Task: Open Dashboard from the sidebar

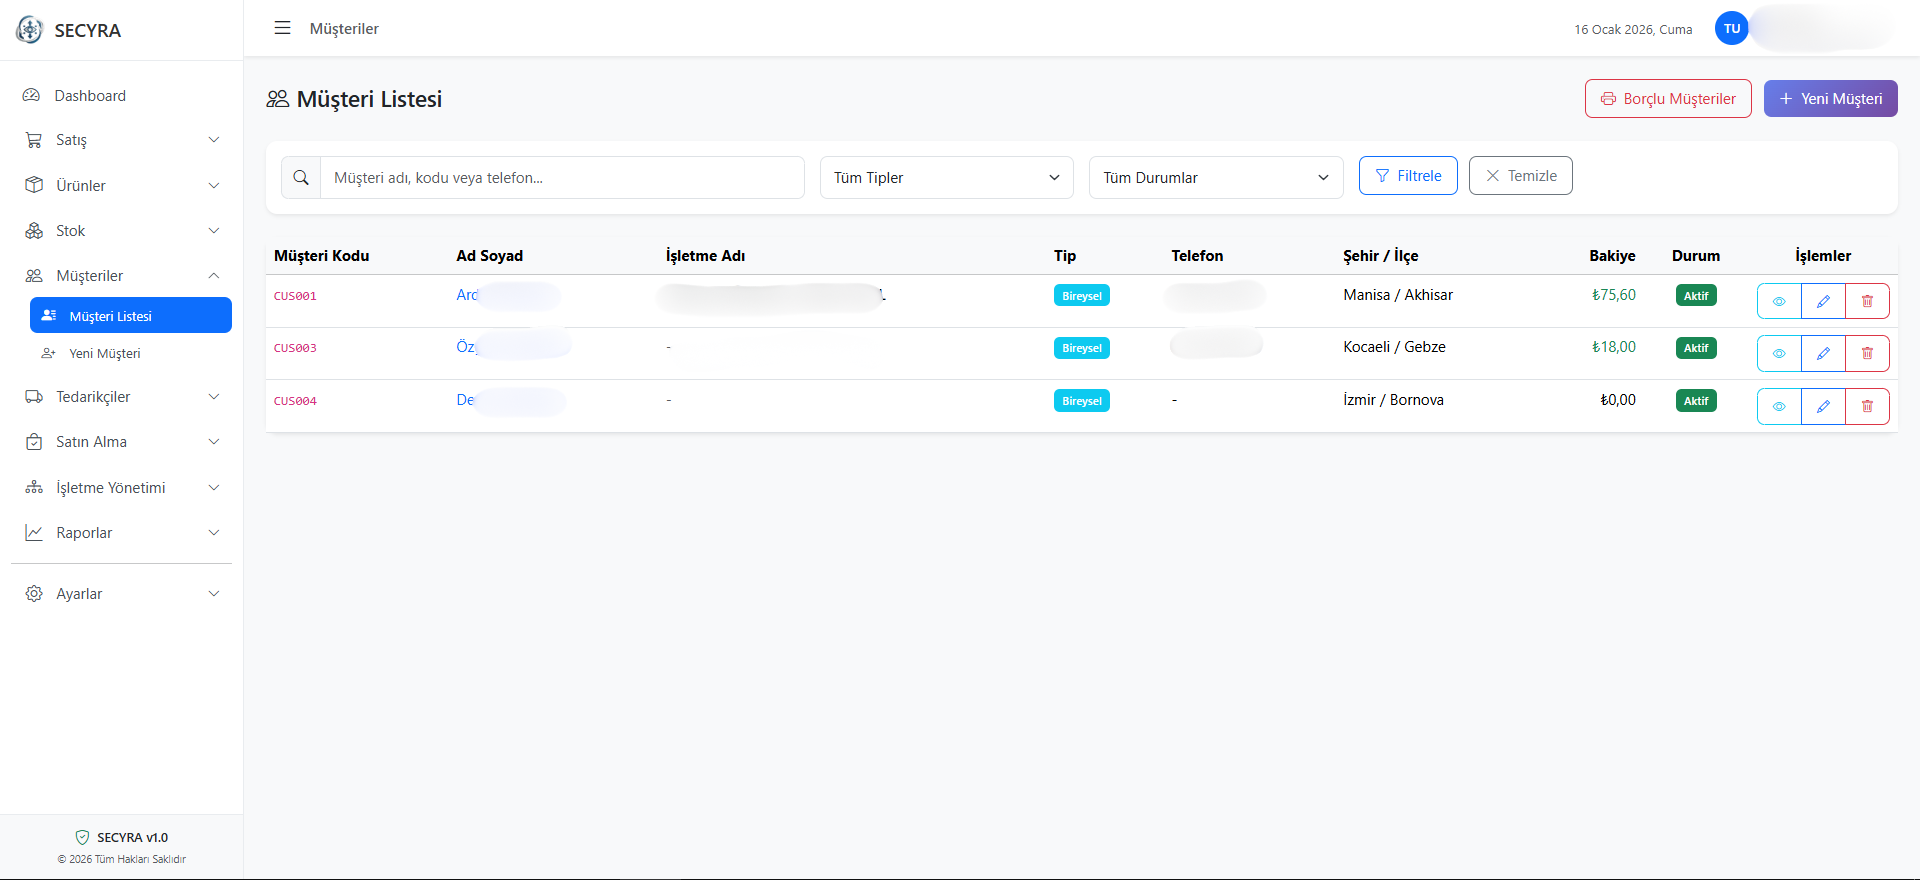Action: 90,96
